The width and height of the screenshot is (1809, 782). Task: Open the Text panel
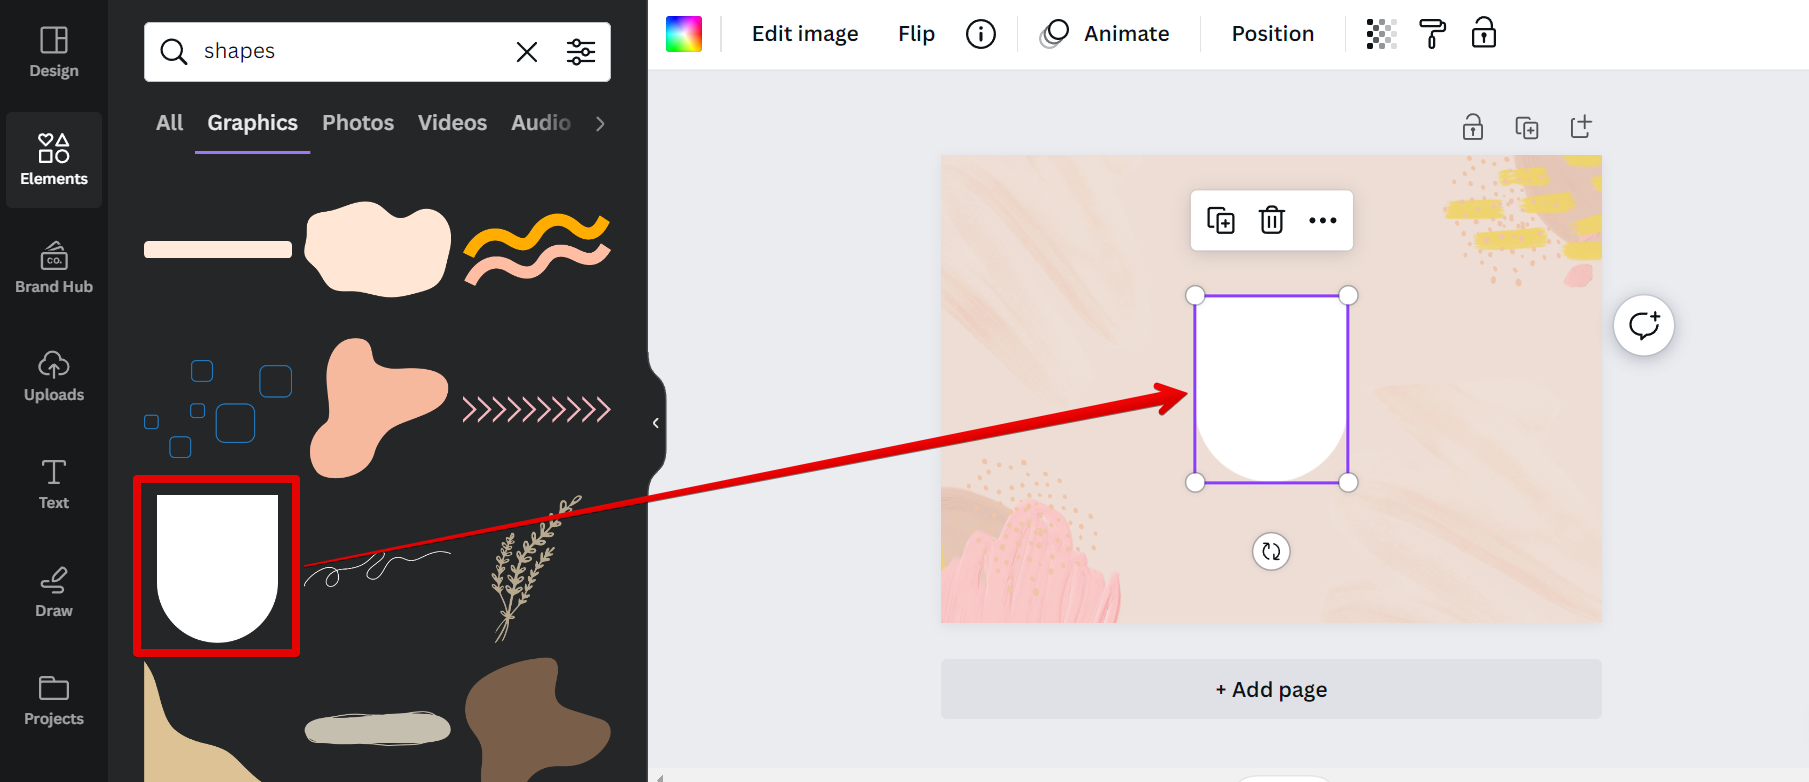coord(54,484)
